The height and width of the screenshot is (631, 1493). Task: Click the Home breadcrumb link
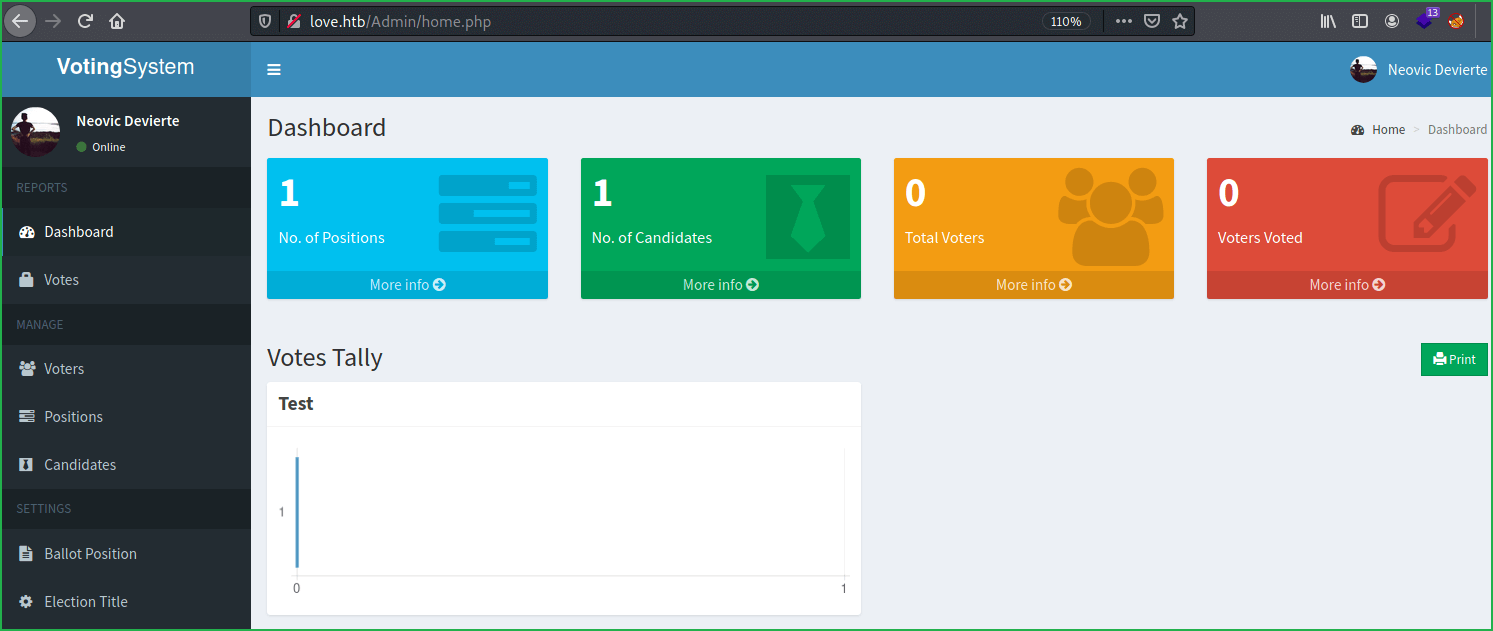click(1388, 130)
